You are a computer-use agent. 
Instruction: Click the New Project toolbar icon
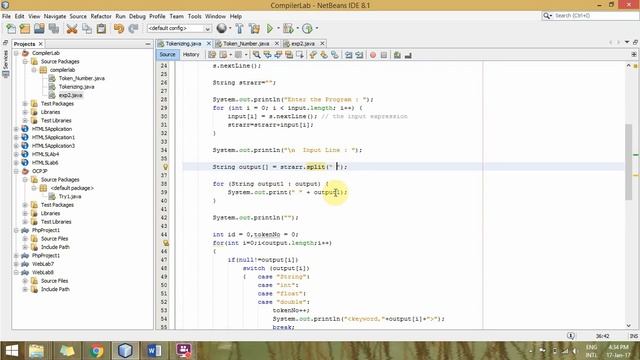click(x=25, y=29)
